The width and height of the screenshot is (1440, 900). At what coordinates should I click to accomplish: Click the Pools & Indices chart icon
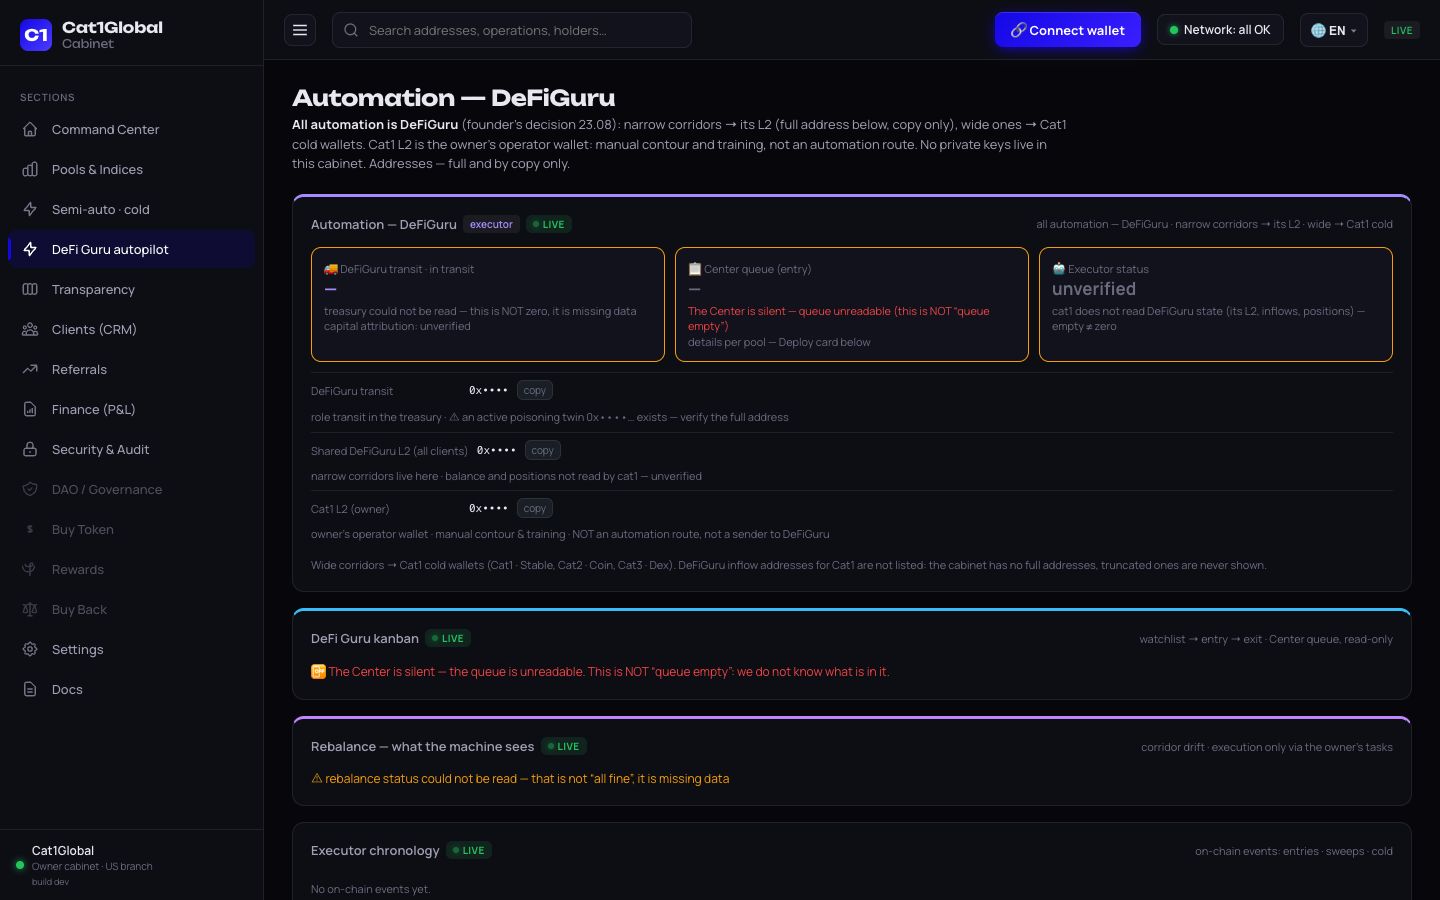30,169
